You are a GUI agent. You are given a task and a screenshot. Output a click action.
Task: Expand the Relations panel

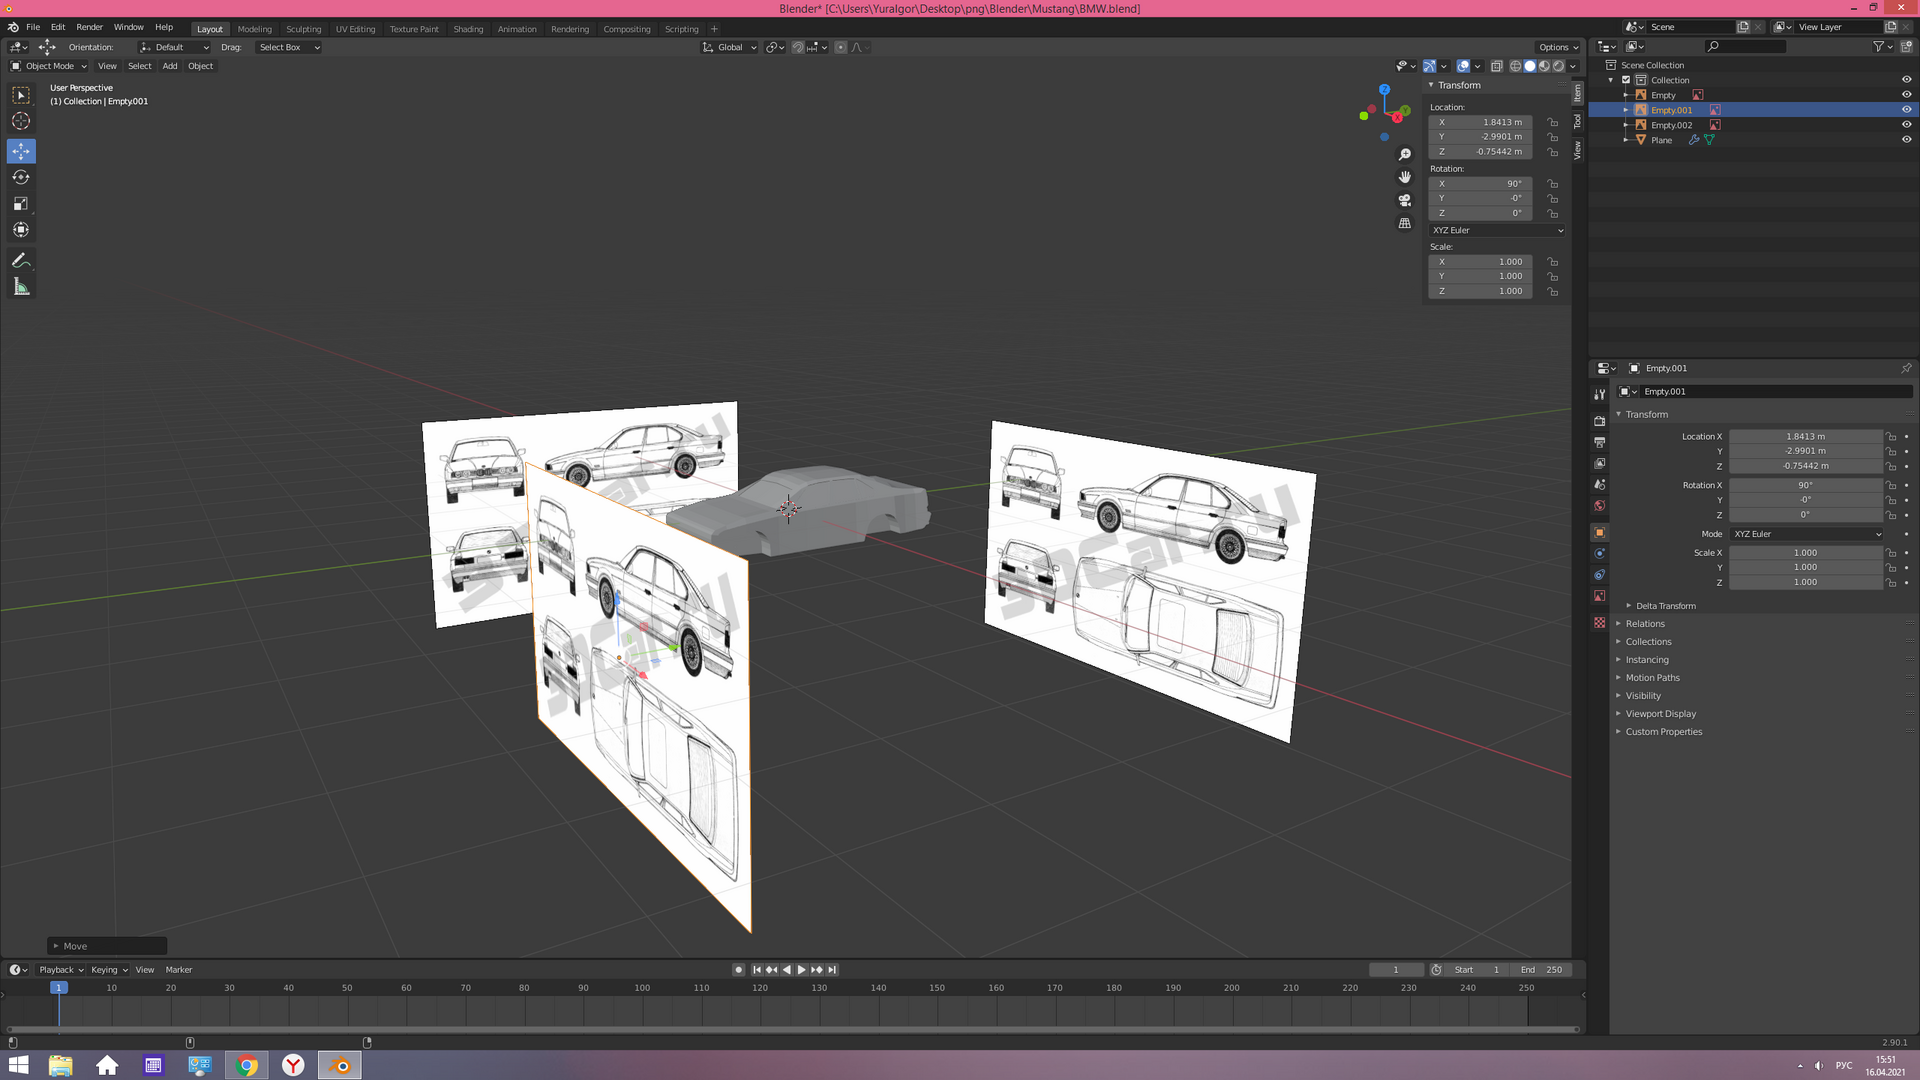[x=1644, y=624]
